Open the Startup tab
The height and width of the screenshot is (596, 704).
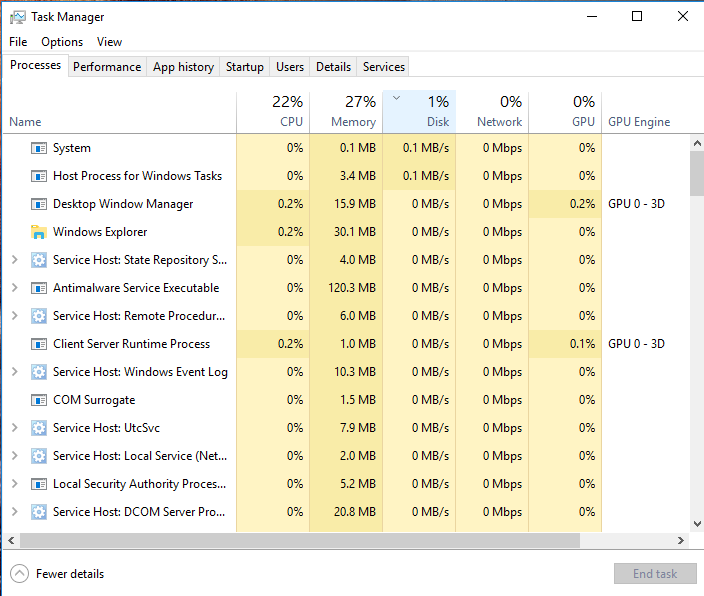(x=245, y=67)
